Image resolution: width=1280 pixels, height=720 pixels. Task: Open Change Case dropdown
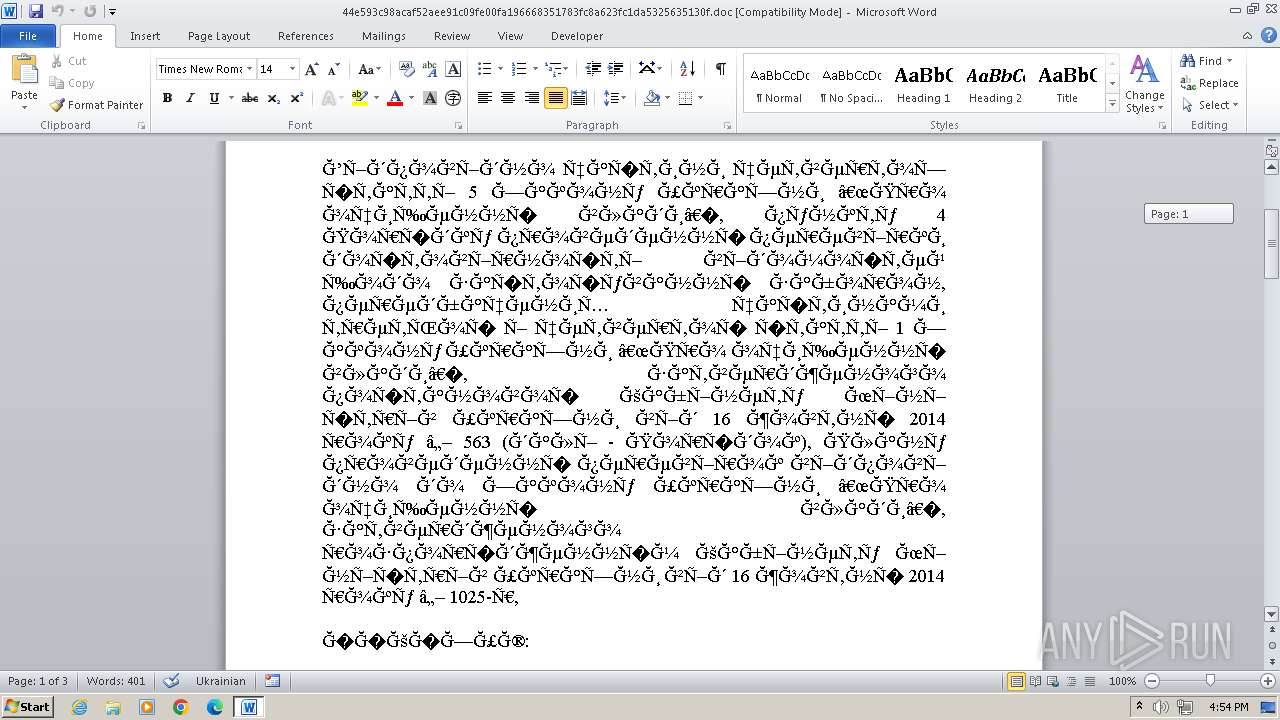[x=369, y=69]
